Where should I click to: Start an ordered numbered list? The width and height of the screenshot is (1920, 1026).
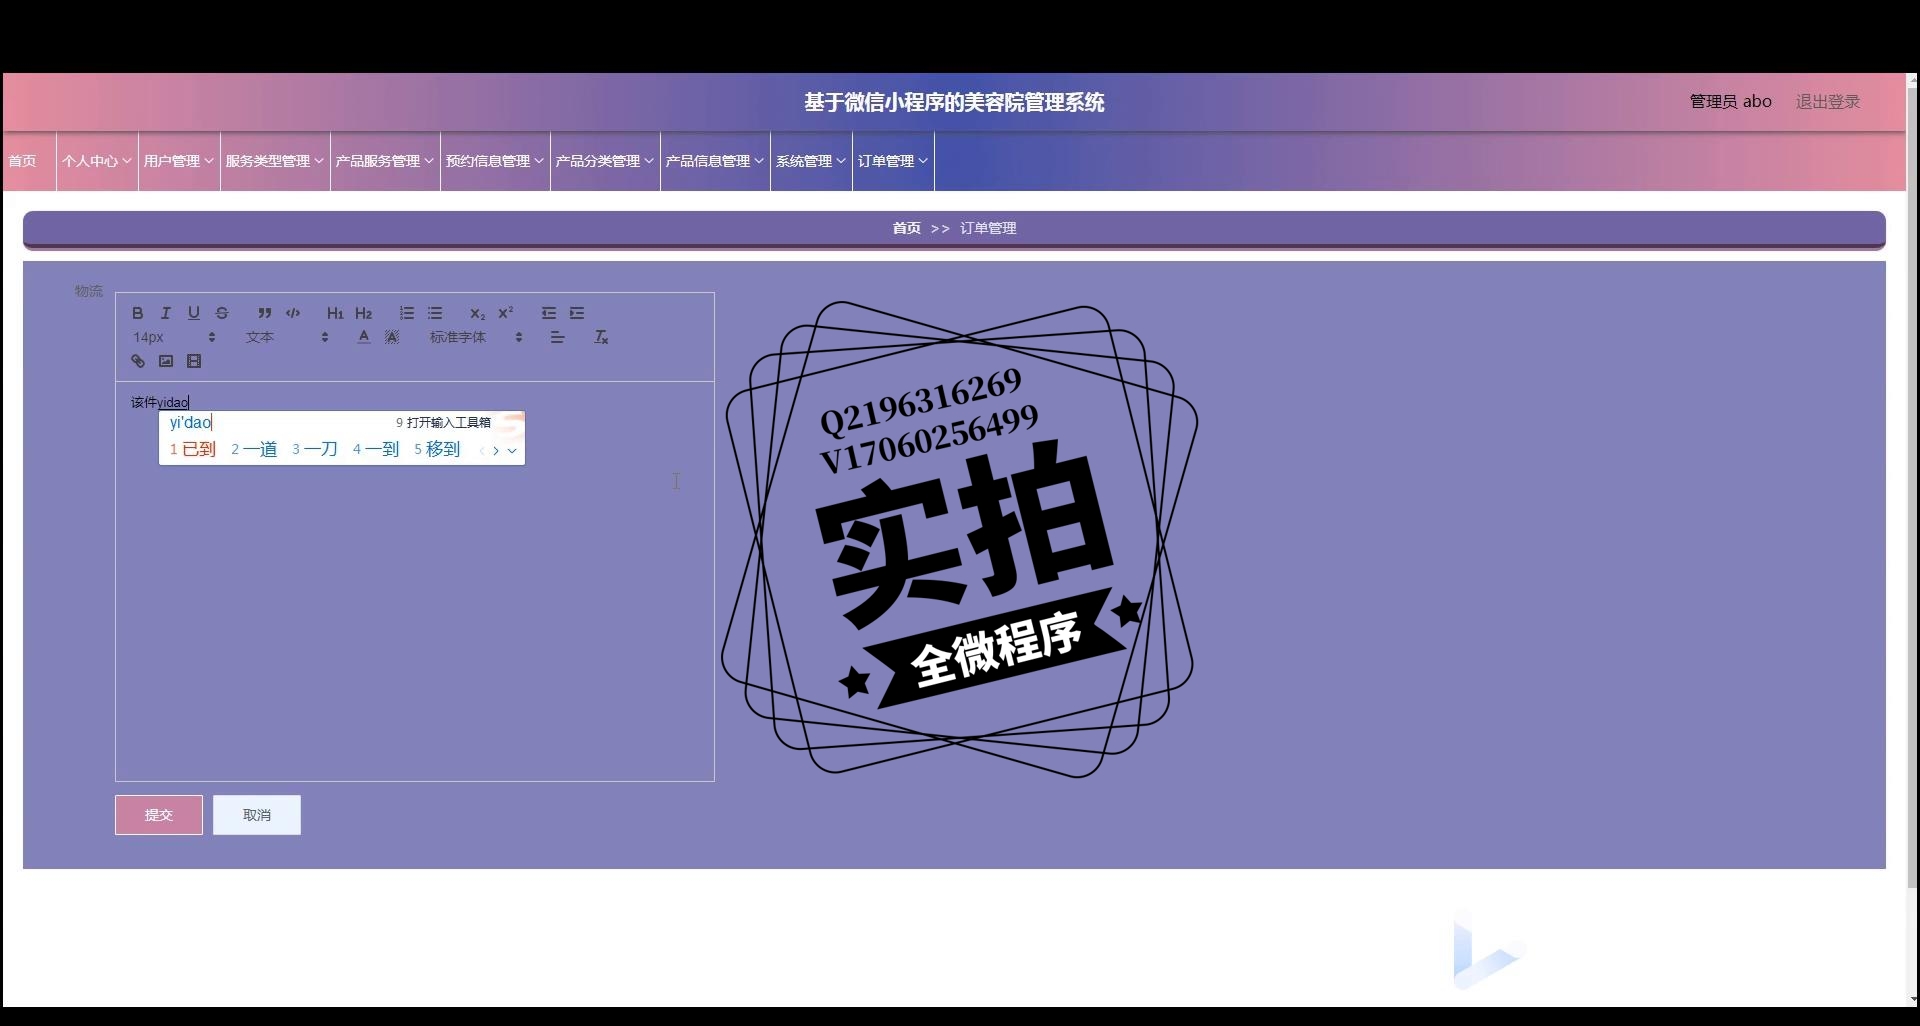point(406,313)
